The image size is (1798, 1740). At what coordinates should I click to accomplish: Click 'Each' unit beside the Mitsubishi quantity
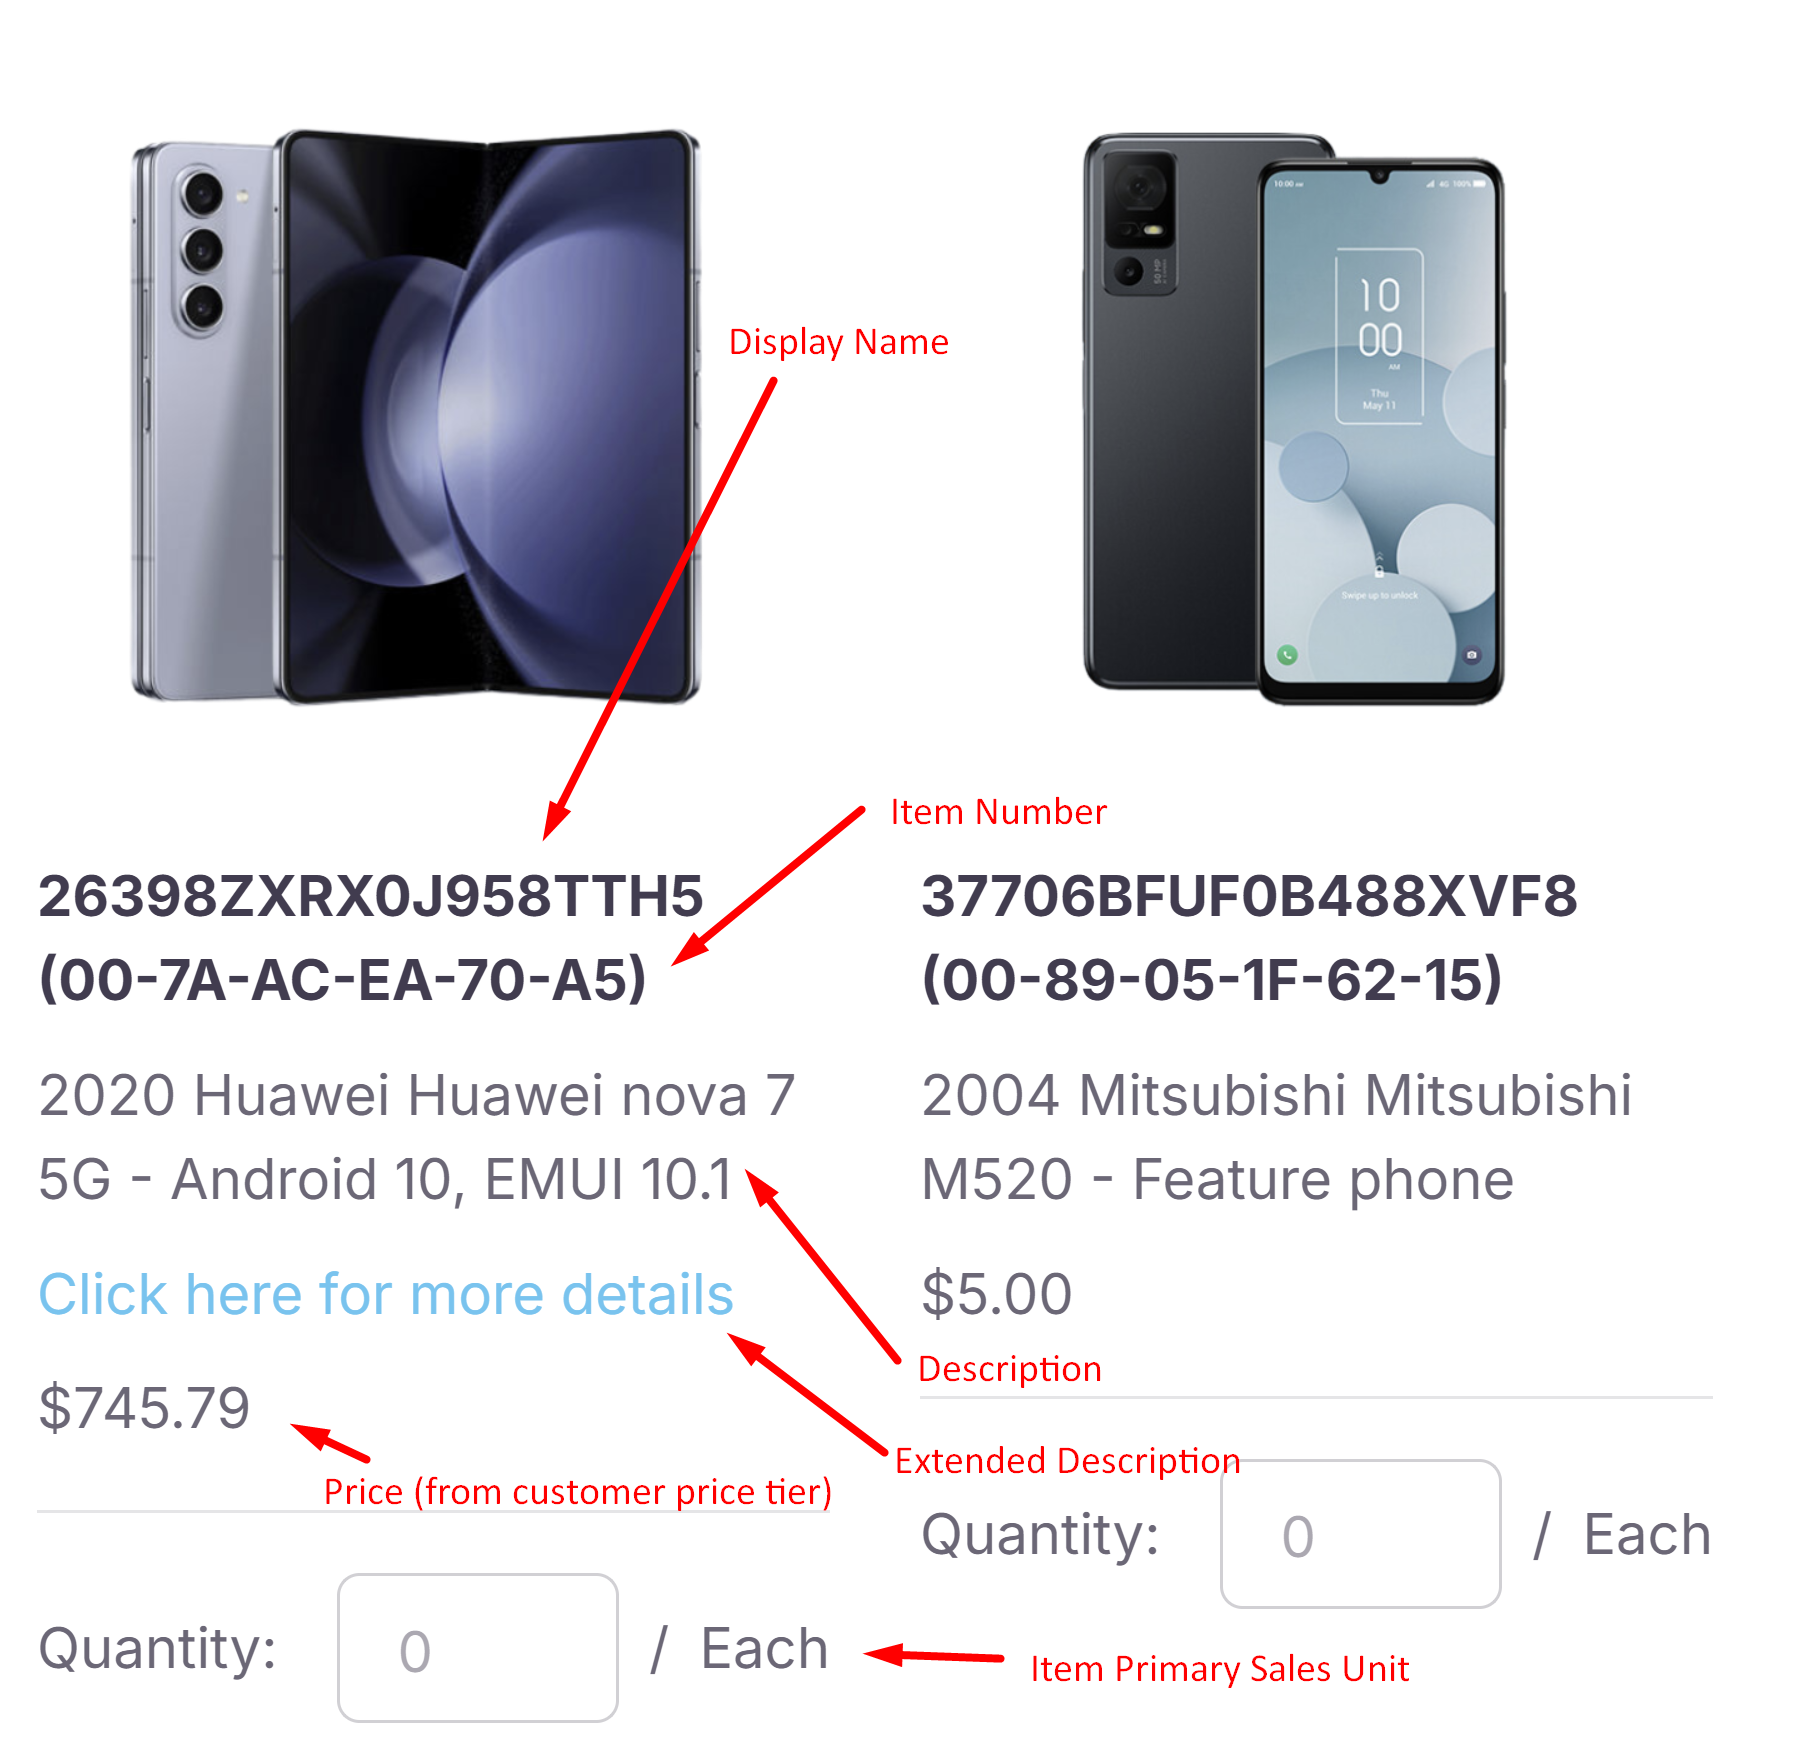point(1647,1535)
